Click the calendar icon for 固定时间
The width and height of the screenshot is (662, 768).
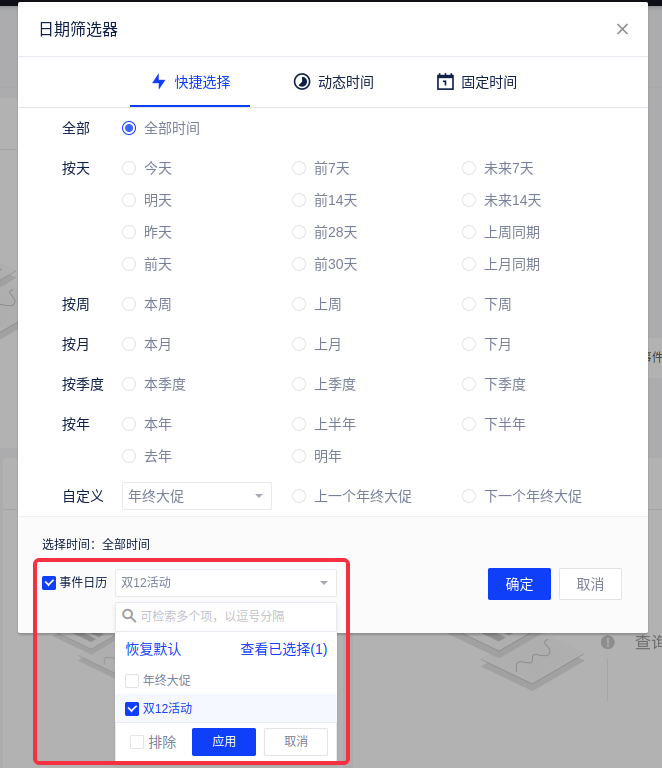pos(445,82)
